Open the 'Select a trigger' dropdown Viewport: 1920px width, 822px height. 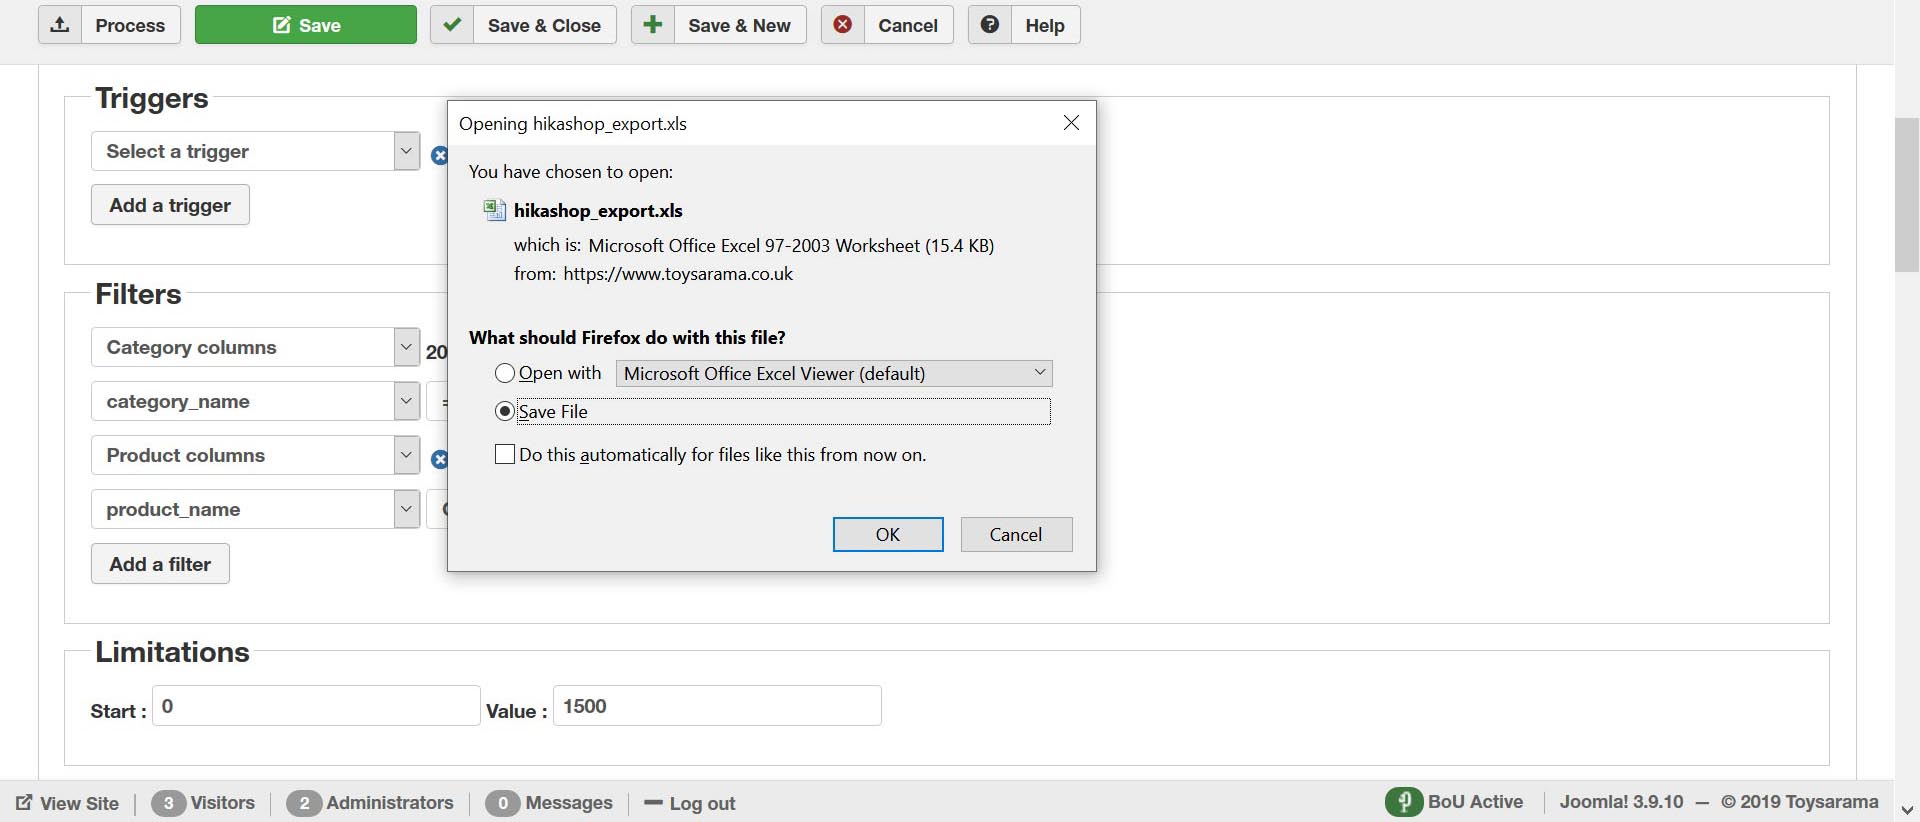click(x=256, y=151)
